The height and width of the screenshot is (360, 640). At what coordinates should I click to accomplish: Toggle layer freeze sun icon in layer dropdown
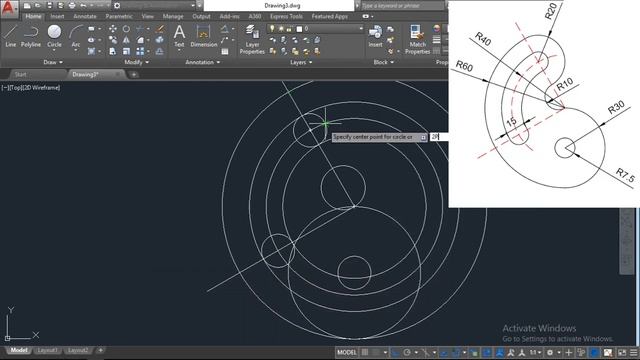tap(281, 29)
